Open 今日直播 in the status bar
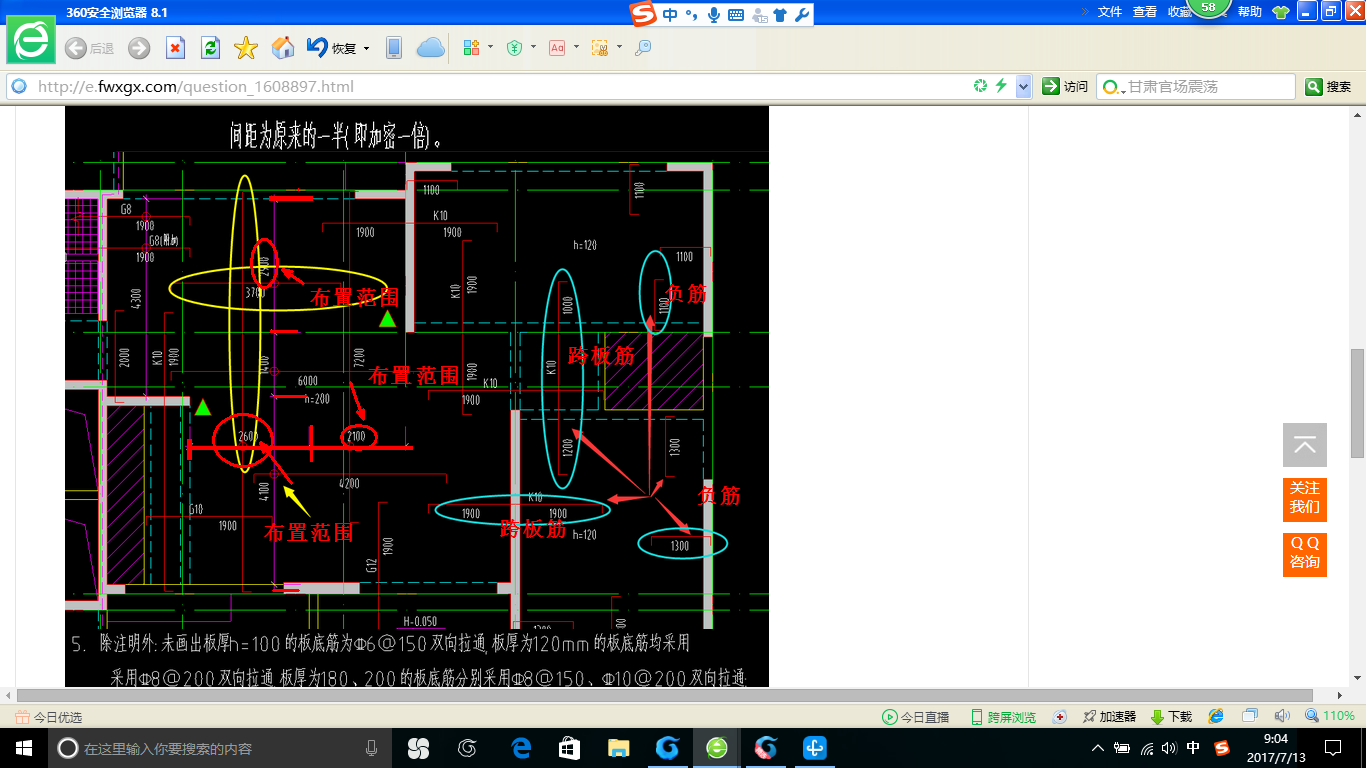Screen dimensions: 1366x768 (x=916, y=717)
